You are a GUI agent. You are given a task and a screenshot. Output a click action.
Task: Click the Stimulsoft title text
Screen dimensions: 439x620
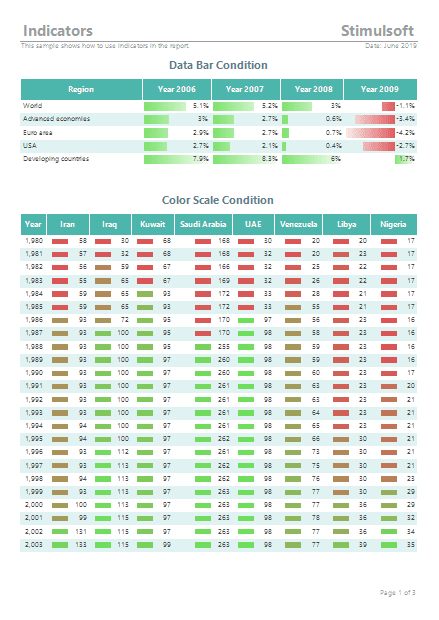pyautogui.click(x=378, y=31)
